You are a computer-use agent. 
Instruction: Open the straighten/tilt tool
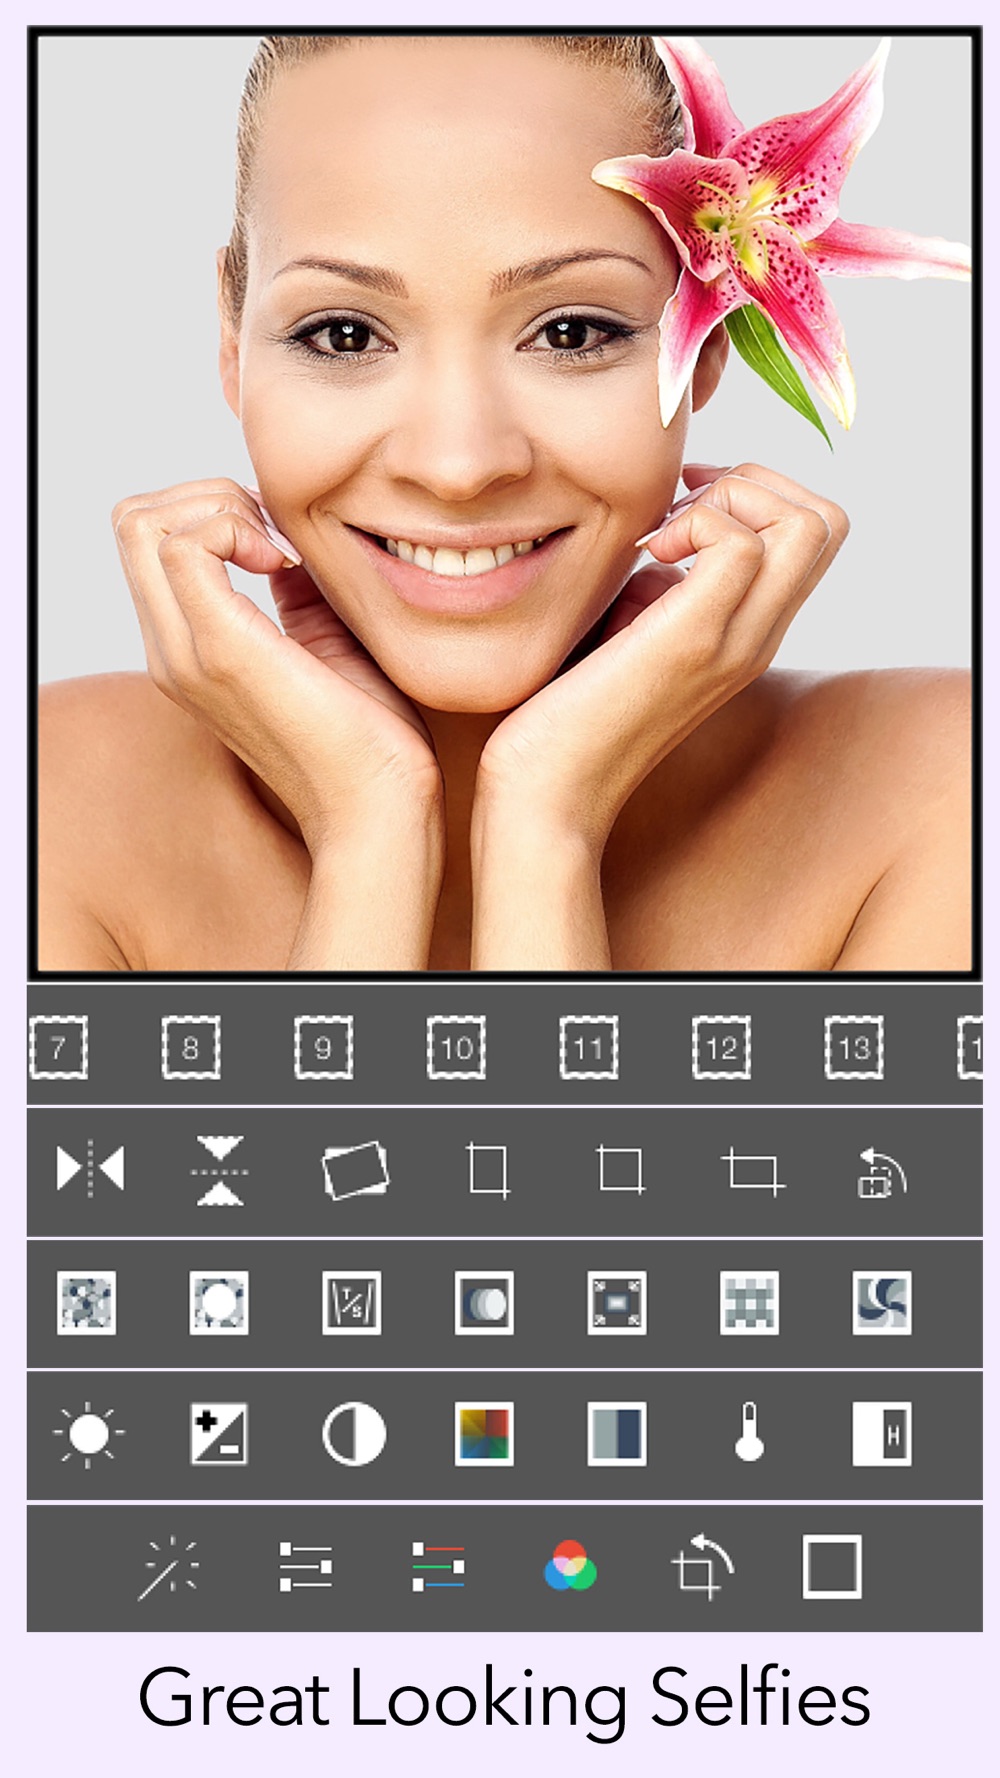[355, 1170]
